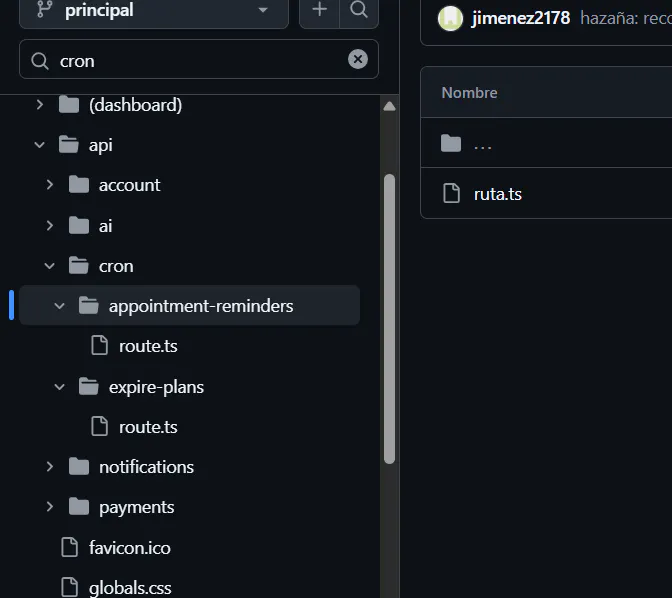Open globals.css file
672x598 pixels.
tap(130, 588)
